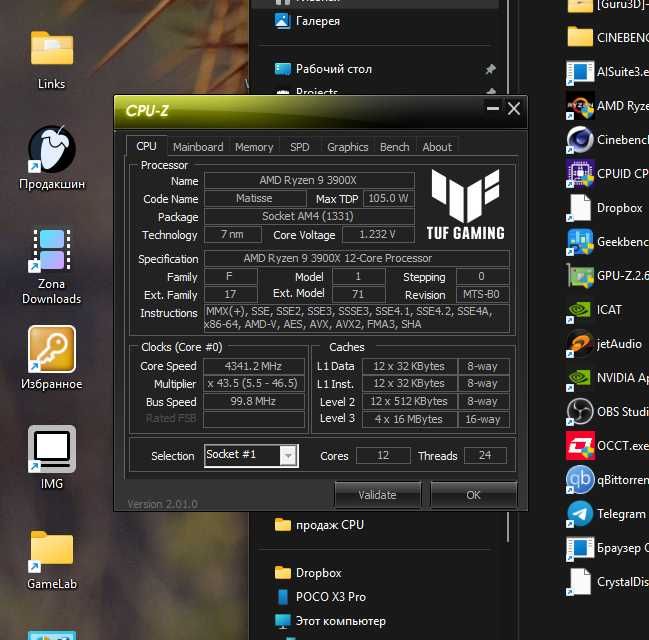The width and height of the screenshot is (649, 640).
Task: Click the Code Name value Matisse
Action: coord(255,198)
